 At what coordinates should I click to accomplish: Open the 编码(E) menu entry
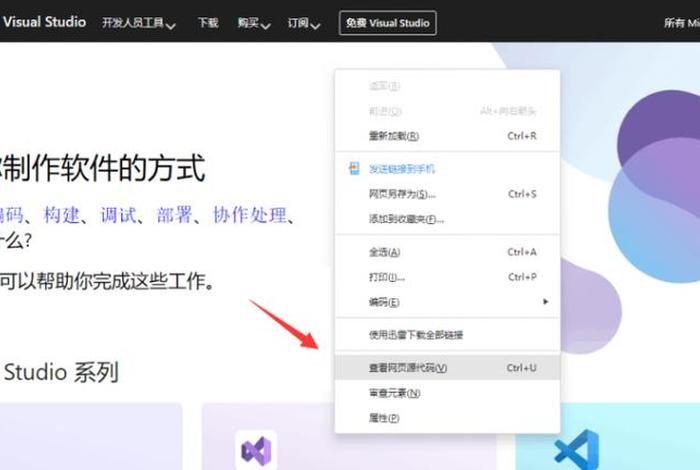[x=447, y=302]
